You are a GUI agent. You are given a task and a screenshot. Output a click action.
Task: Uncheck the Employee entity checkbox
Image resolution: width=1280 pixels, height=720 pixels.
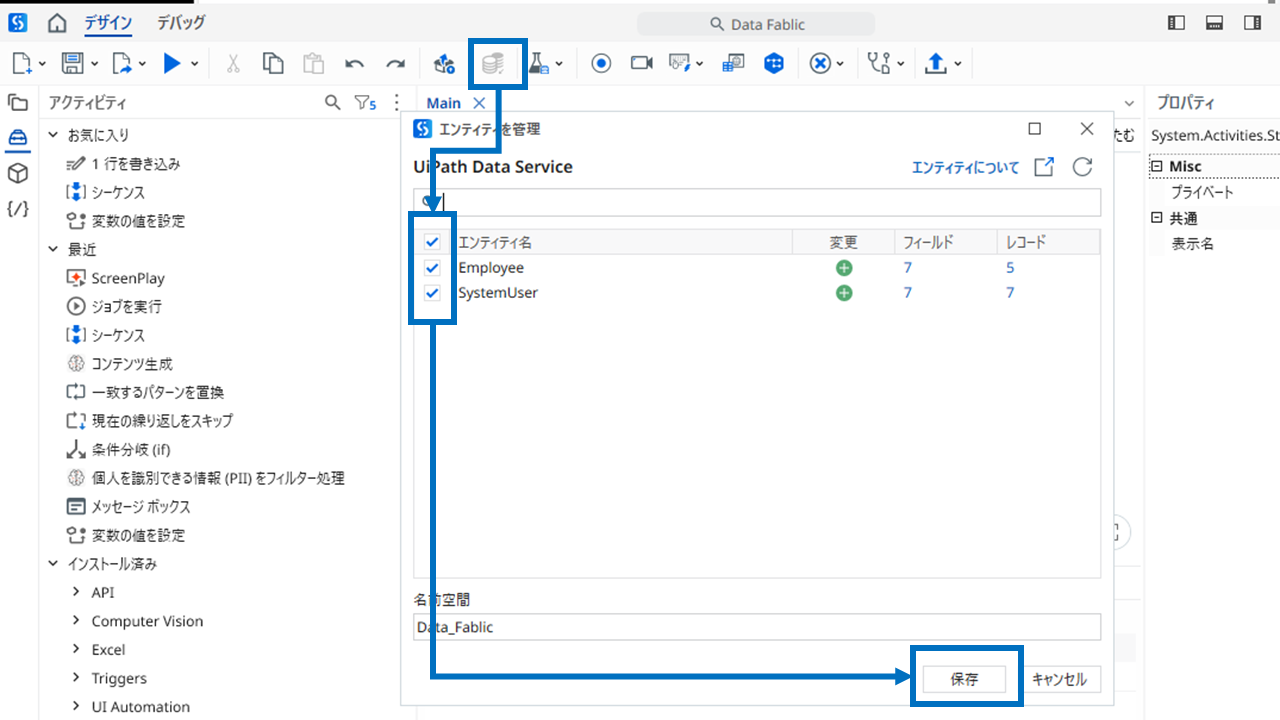click(433, 268)
